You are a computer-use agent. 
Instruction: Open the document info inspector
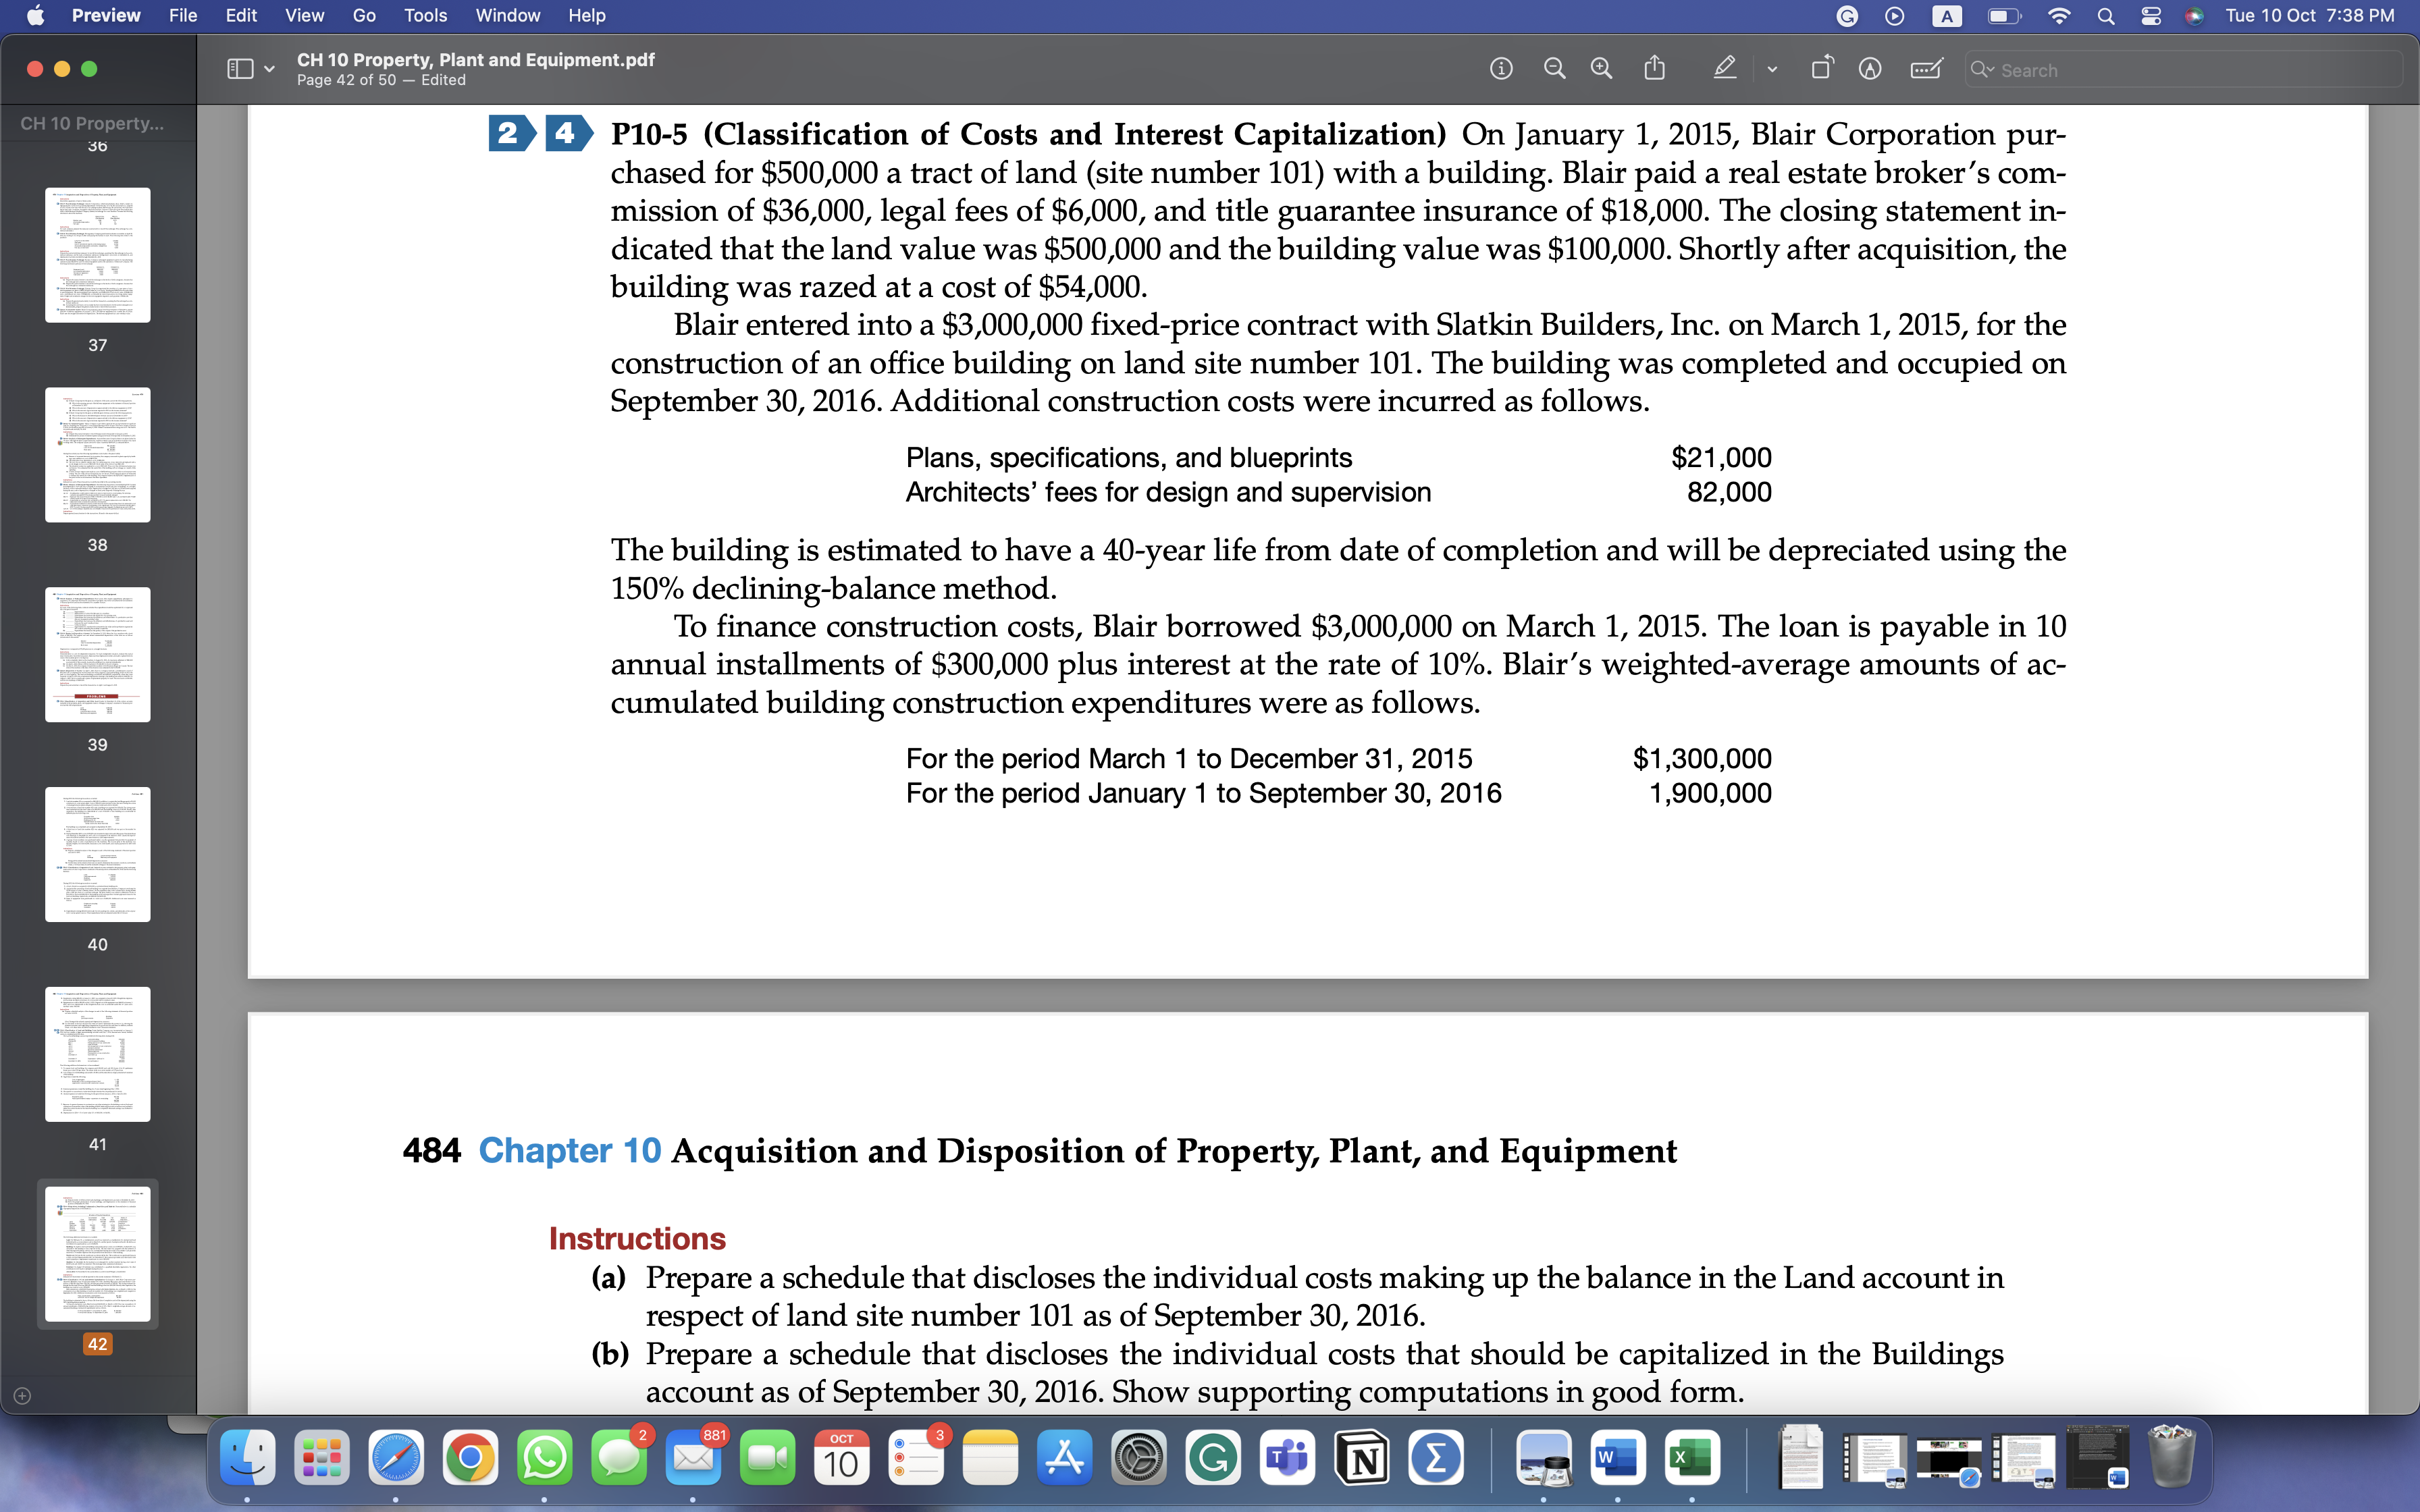(x=1502, y=68)
